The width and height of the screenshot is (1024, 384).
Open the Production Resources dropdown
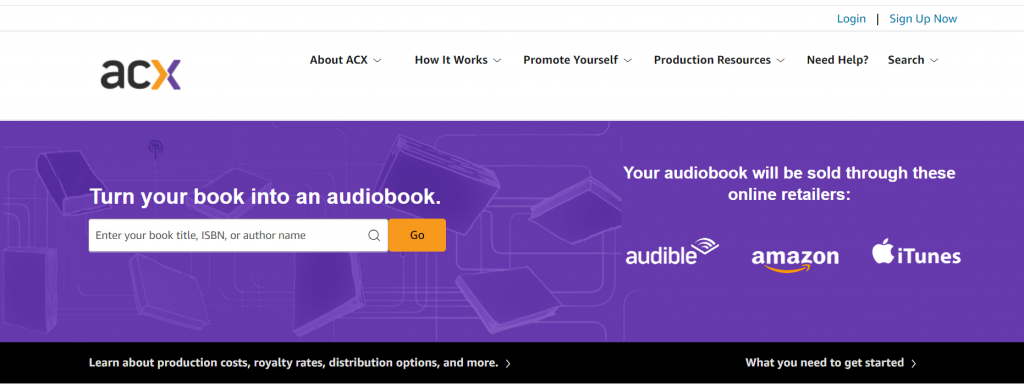pos(719,60)
